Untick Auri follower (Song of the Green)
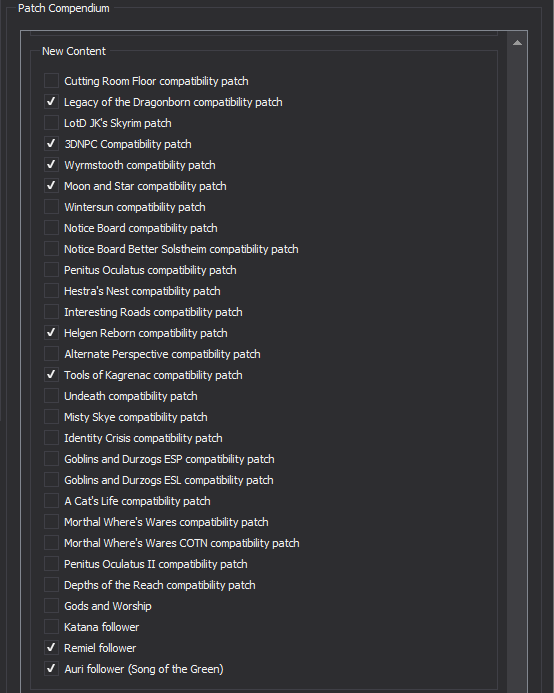This screenshot has height=693, width=554. coord(51,669)
